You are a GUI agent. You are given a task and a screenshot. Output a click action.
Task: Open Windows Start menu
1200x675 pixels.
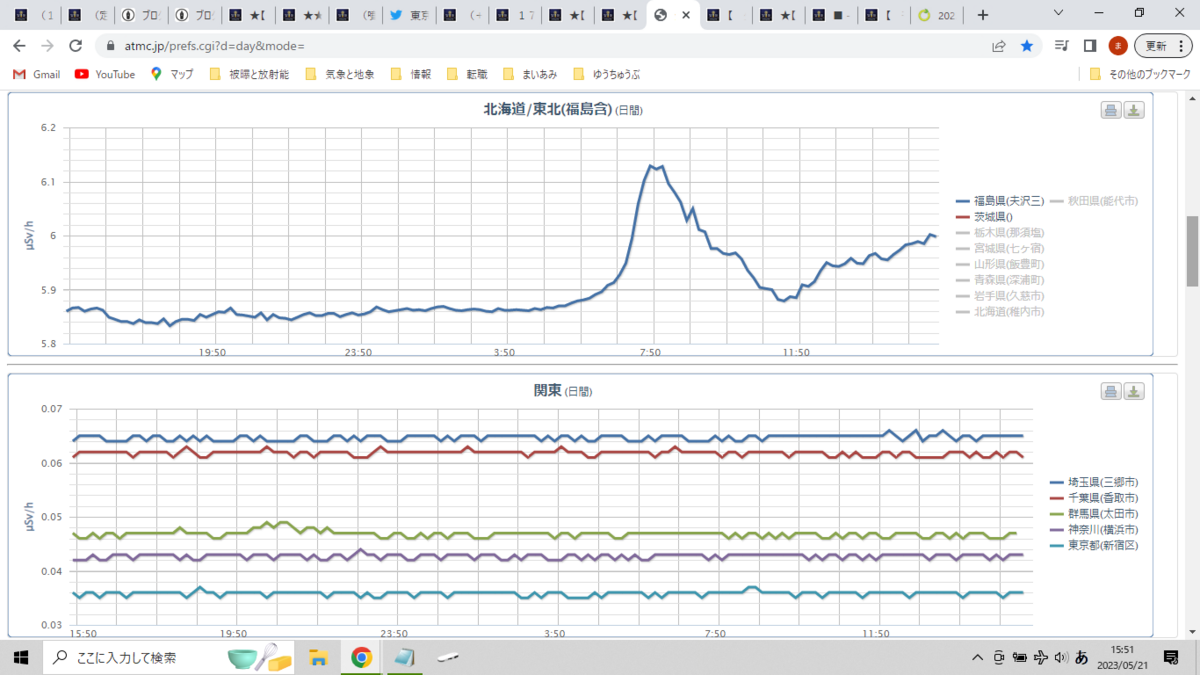[20, 657]
